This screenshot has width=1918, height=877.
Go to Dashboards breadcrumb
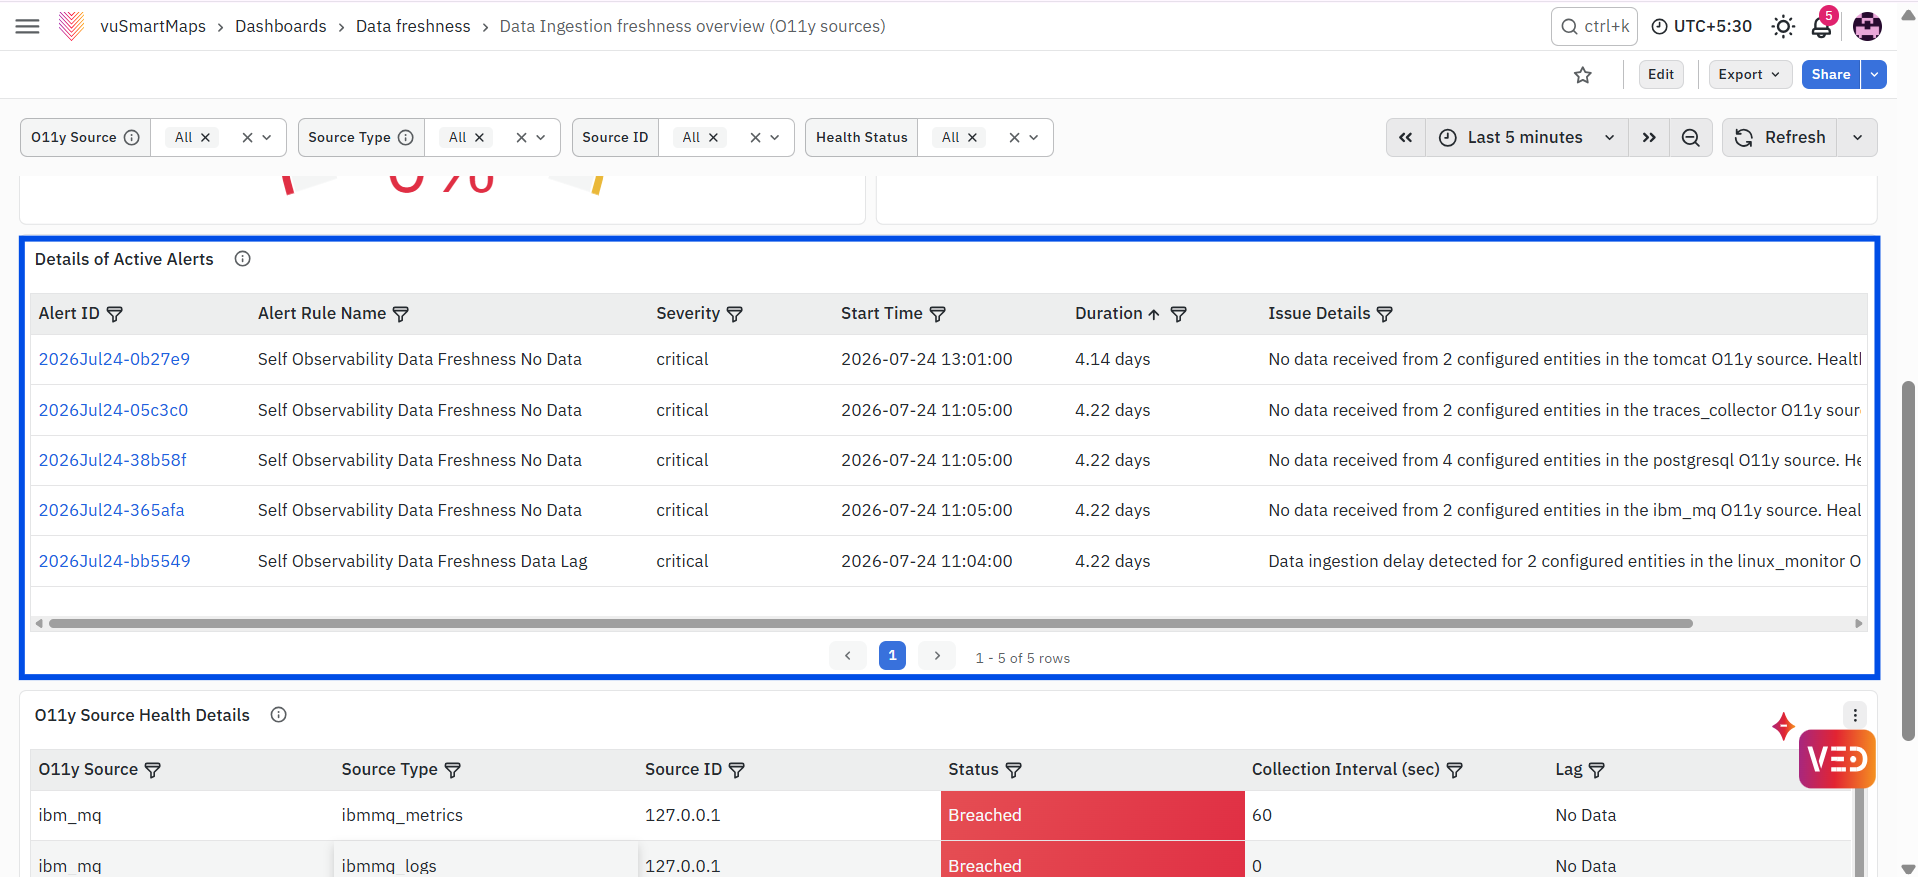click(281, 26)
